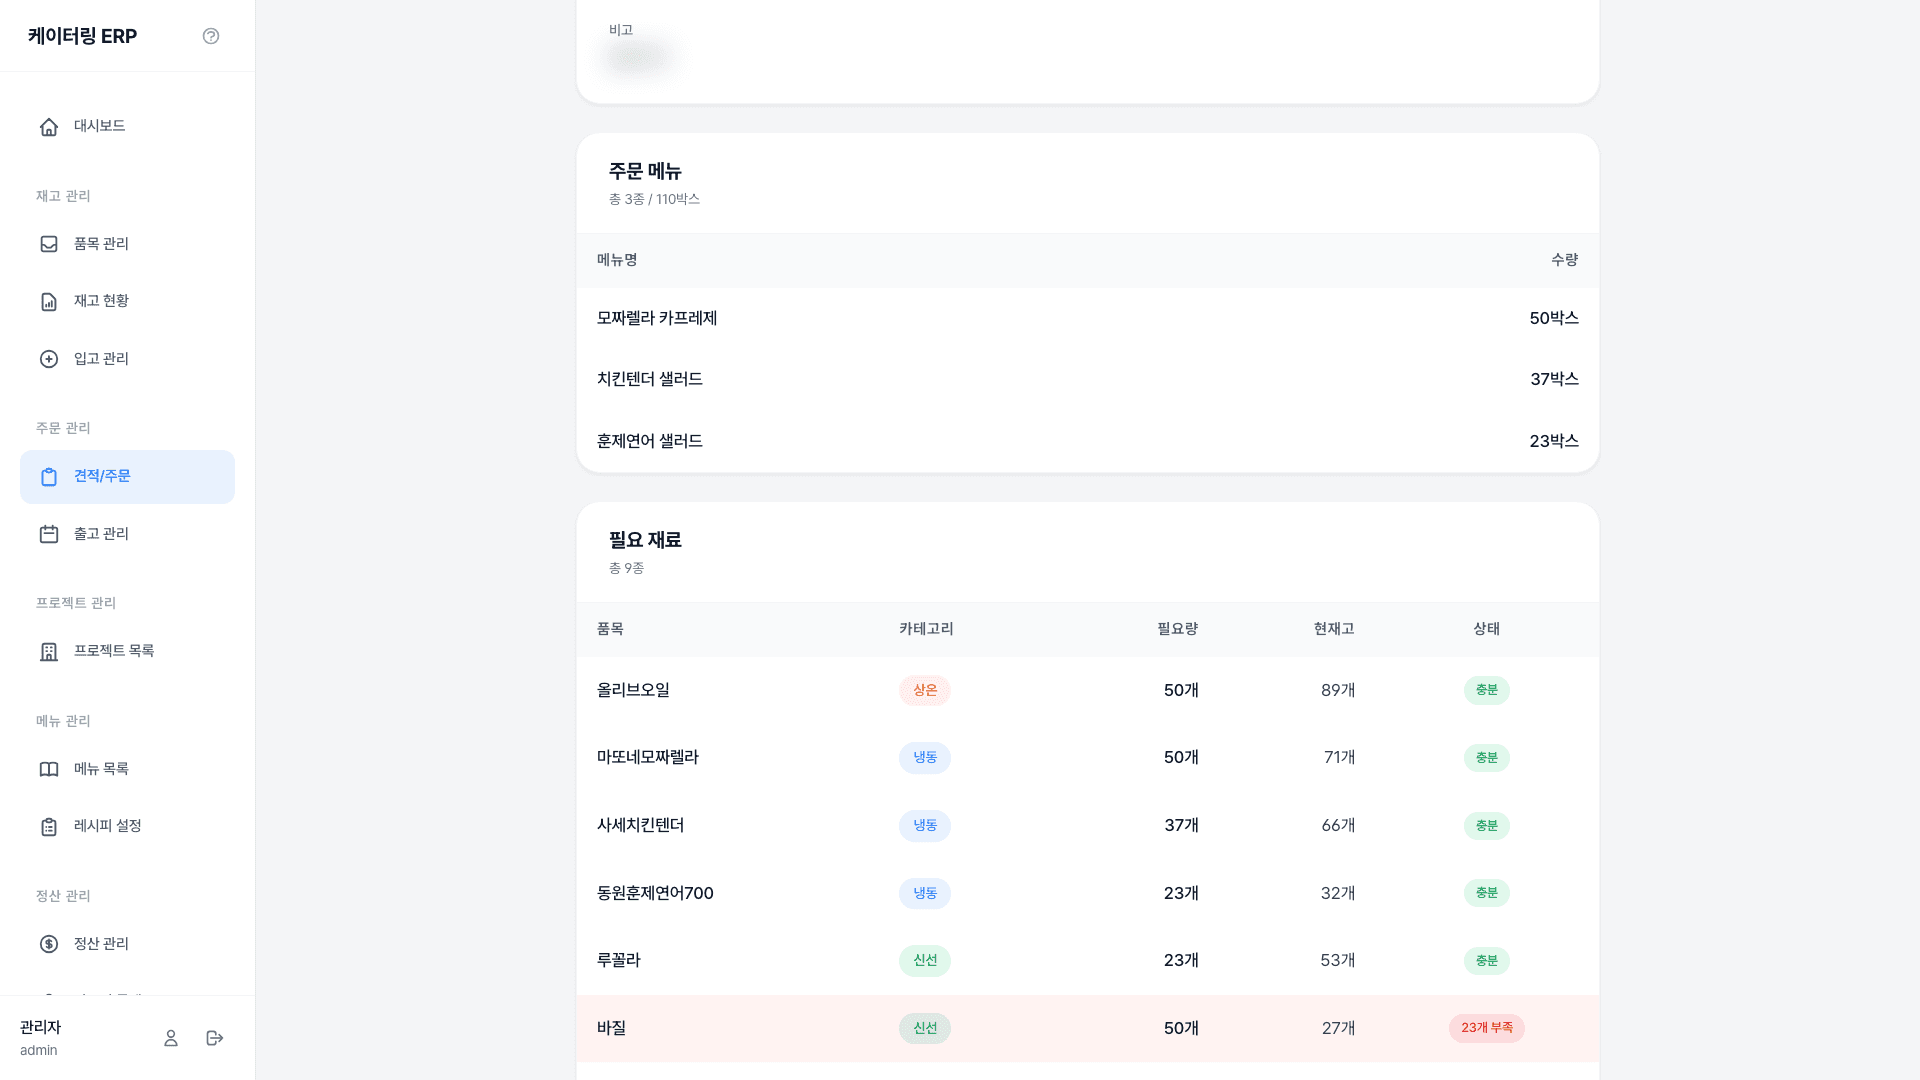Click the 출고 관리 calendar icon

coord(49,534)
